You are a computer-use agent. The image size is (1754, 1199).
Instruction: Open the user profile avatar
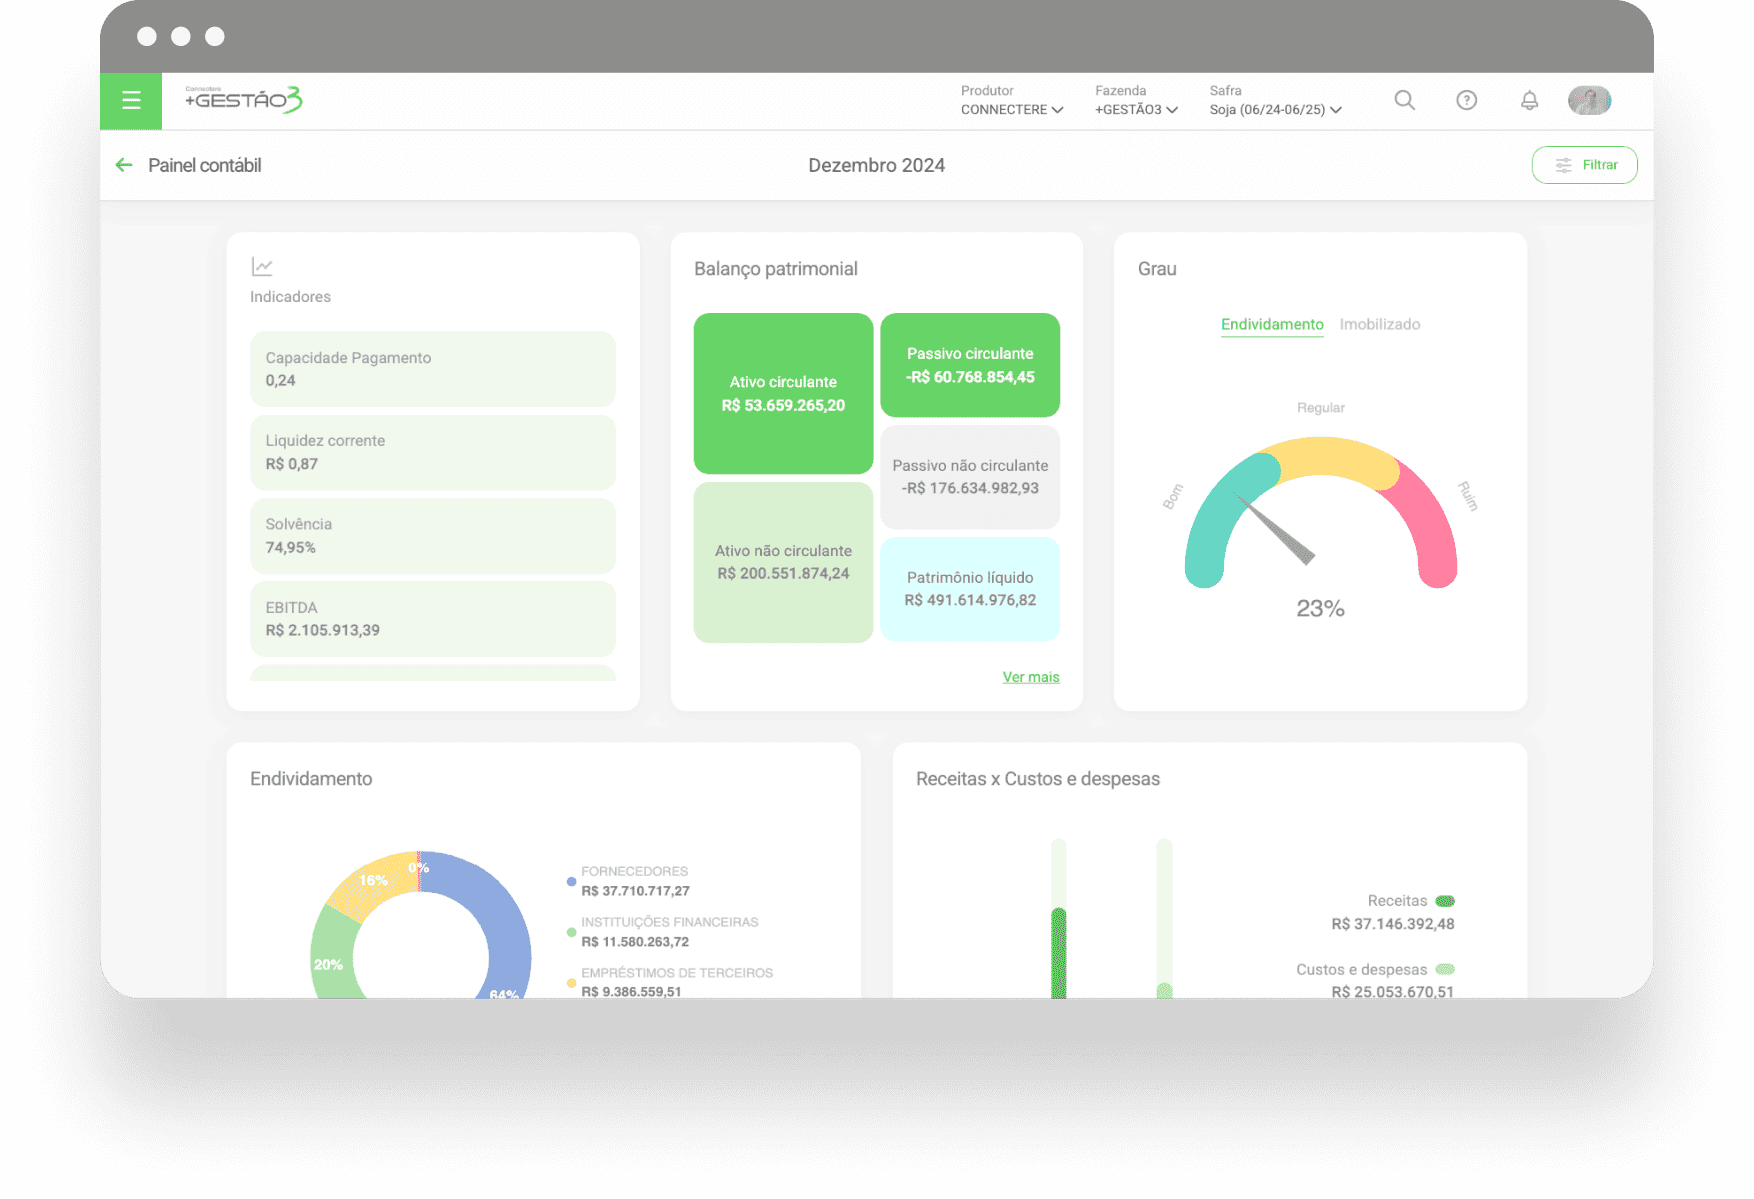pyautogui.click(x=1589, y=100)
